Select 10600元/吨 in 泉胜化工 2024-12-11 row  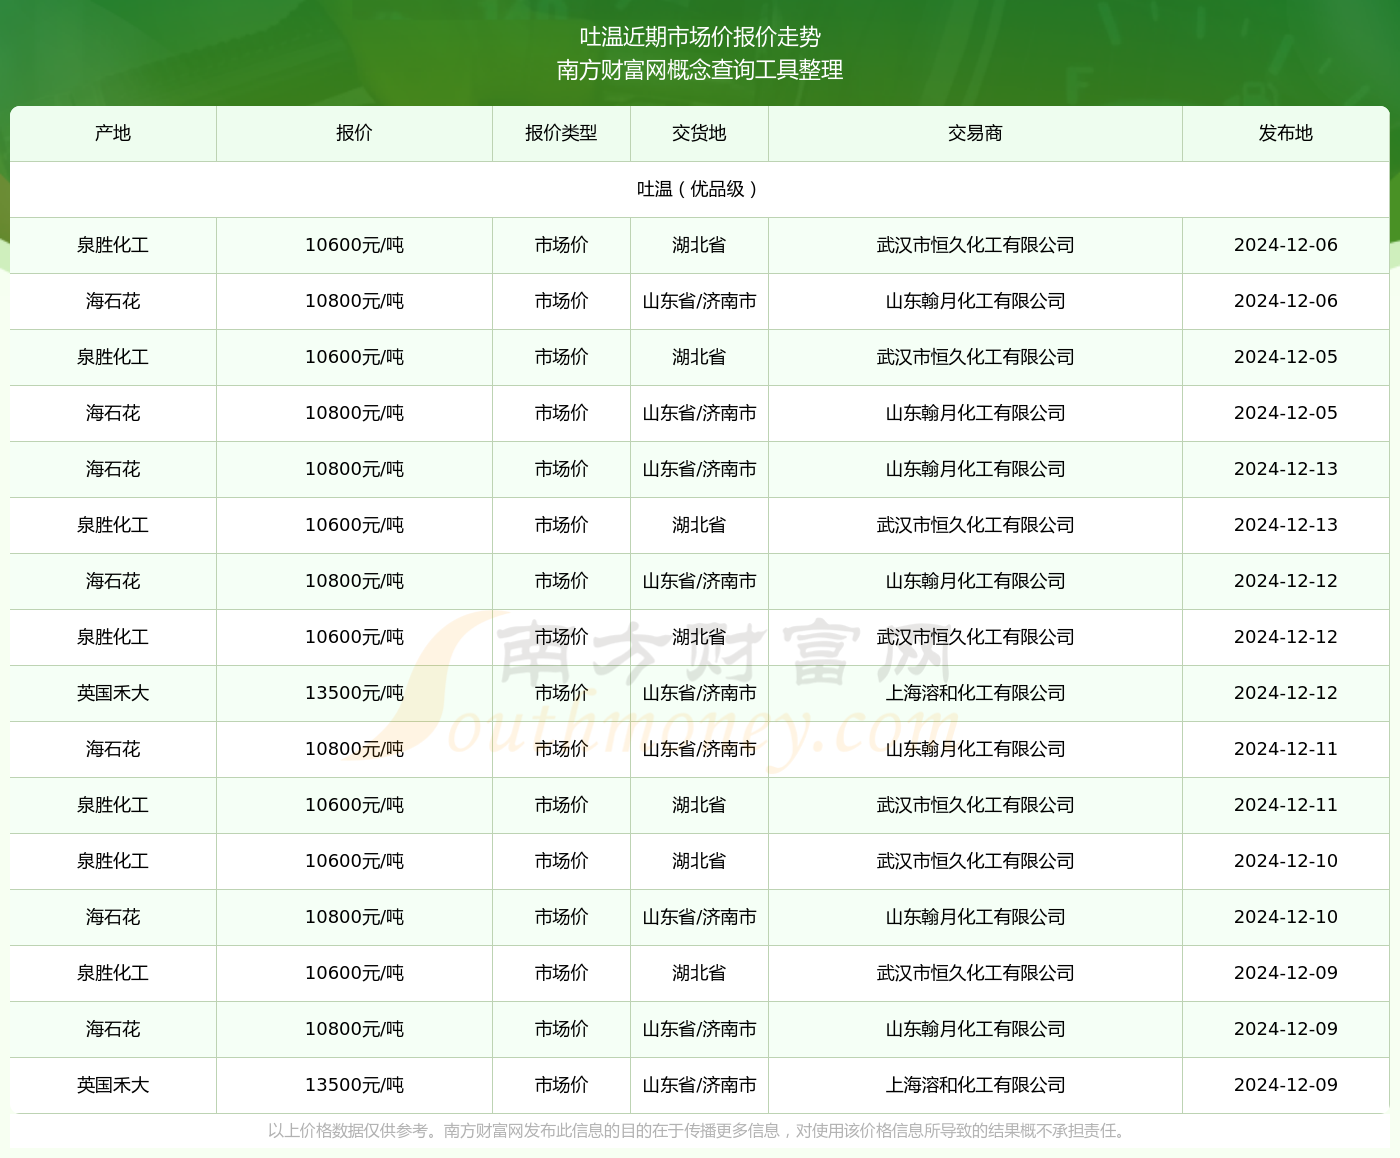(x=354, y=805)
